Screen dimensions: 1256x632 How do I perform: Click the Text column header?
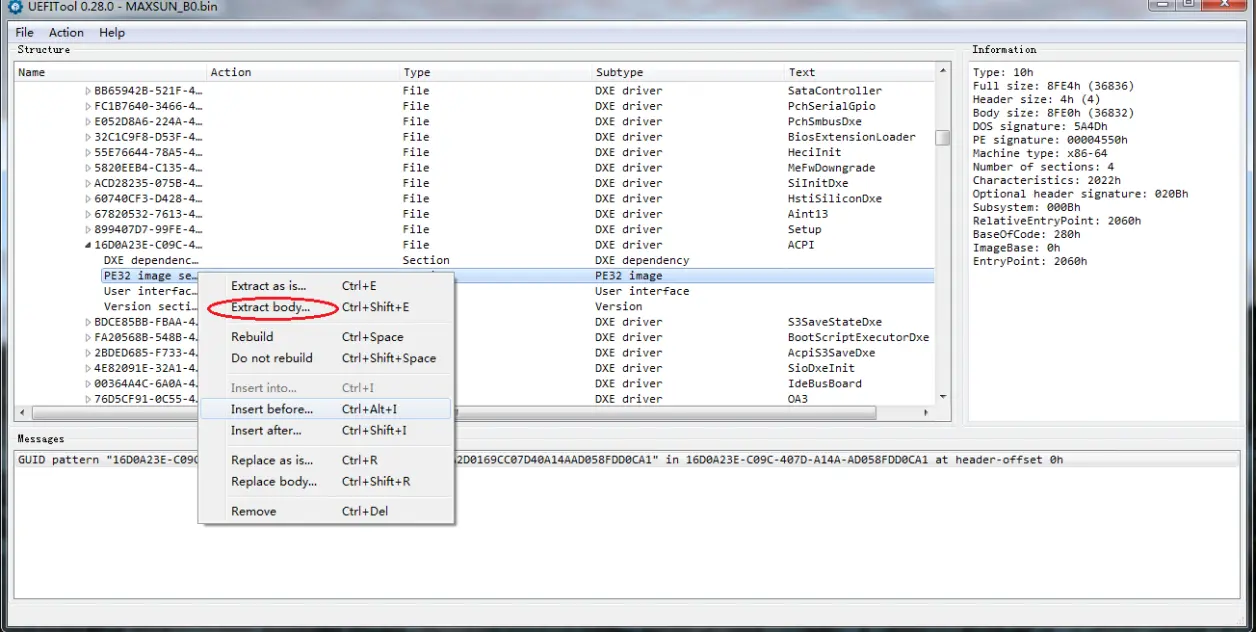[859, 72]
